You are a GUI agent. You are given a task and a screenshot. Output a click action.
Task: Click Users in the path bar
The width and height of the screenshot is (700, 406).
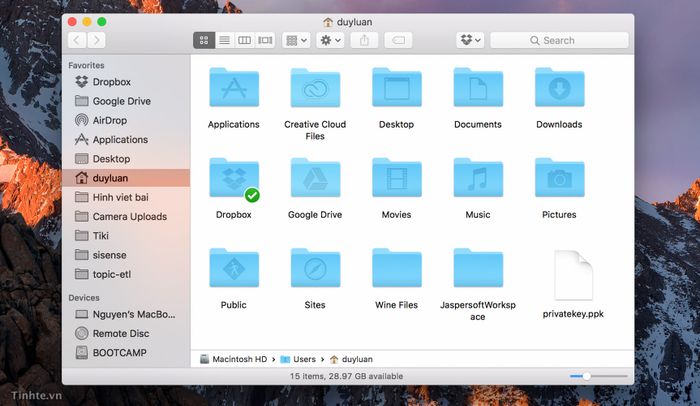pyautogui.click(x=303, y=358)
